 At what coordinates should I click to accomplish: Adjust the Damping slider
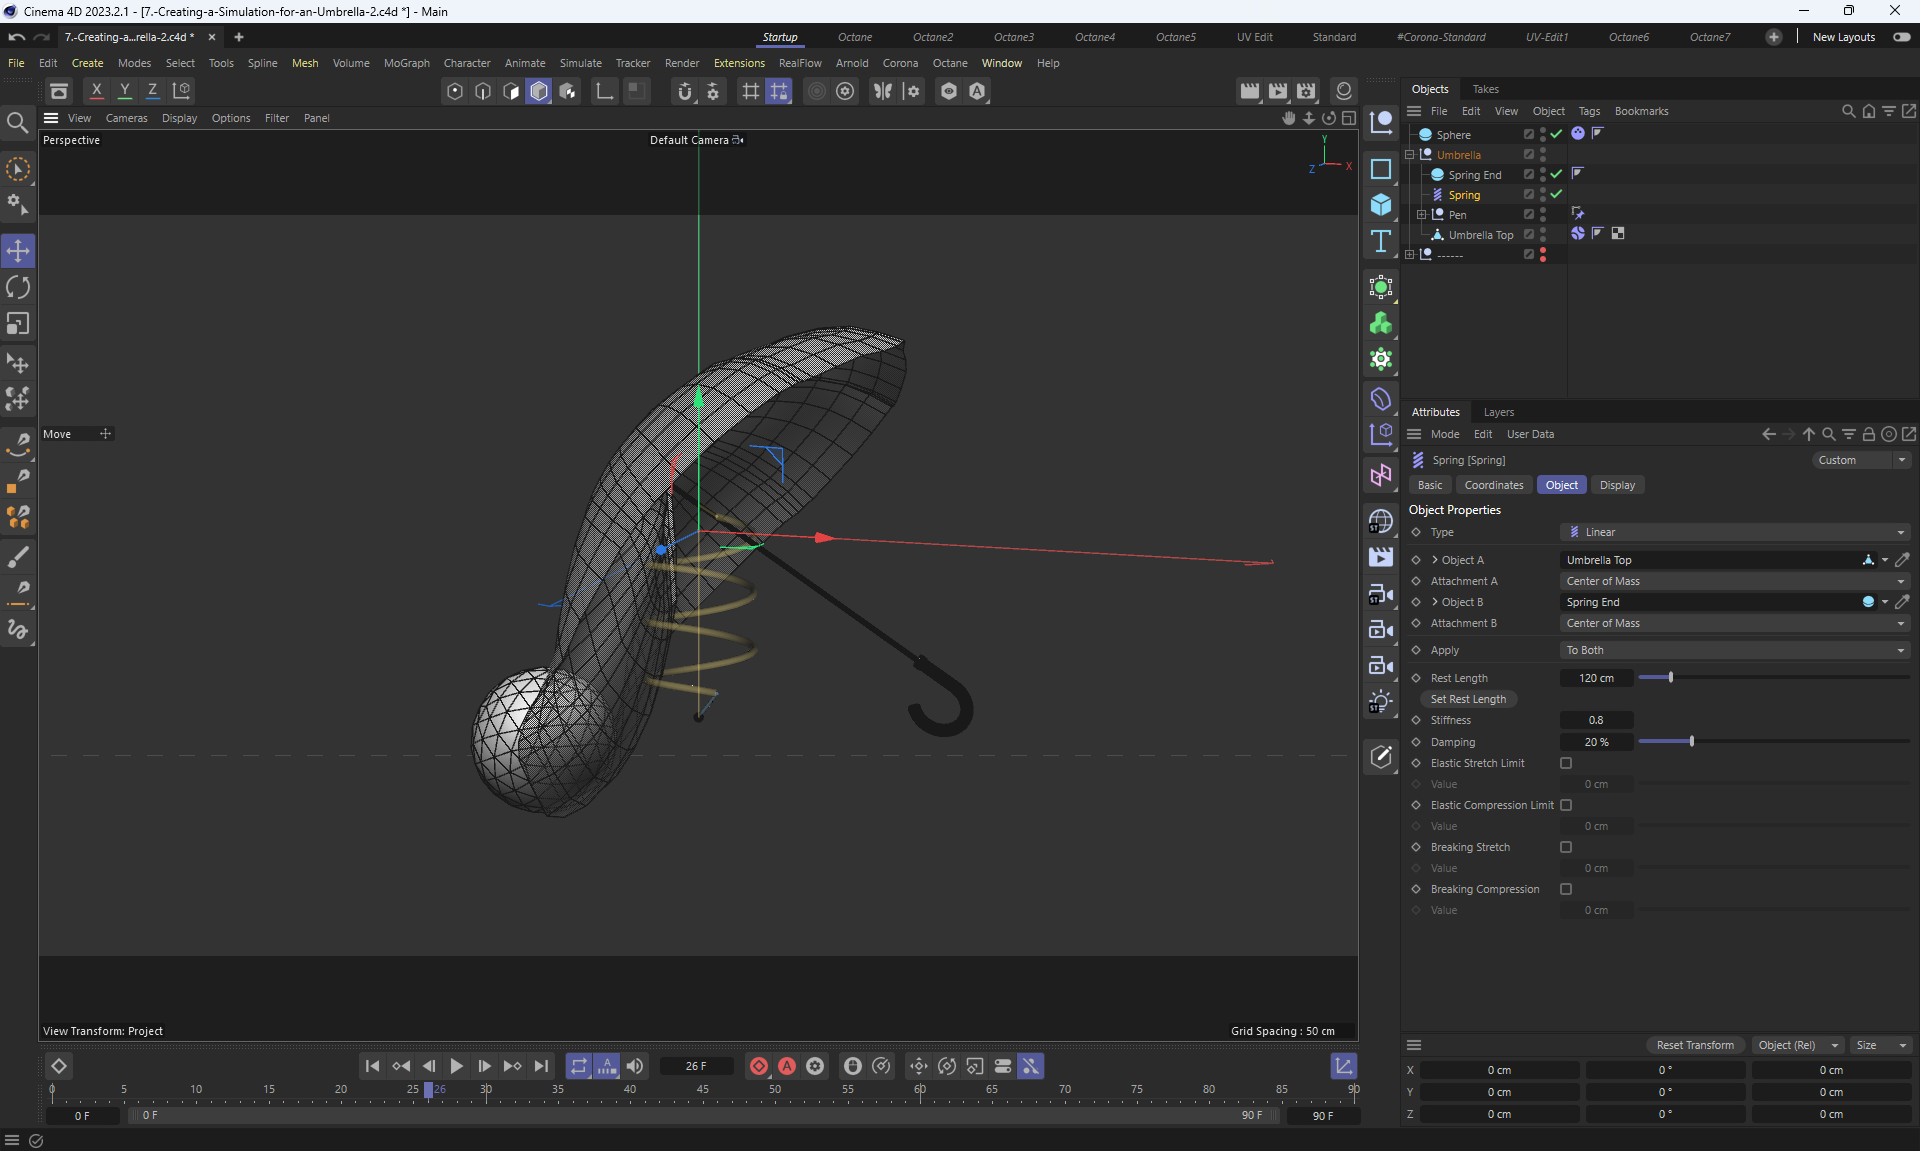coord(1691,742)
